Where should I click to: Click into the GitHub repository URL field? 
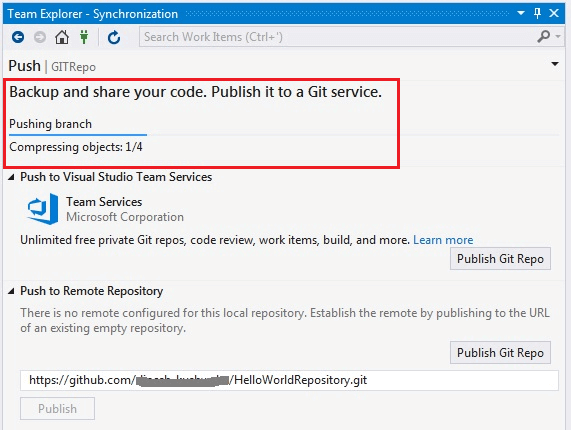[x=289, y=380]
